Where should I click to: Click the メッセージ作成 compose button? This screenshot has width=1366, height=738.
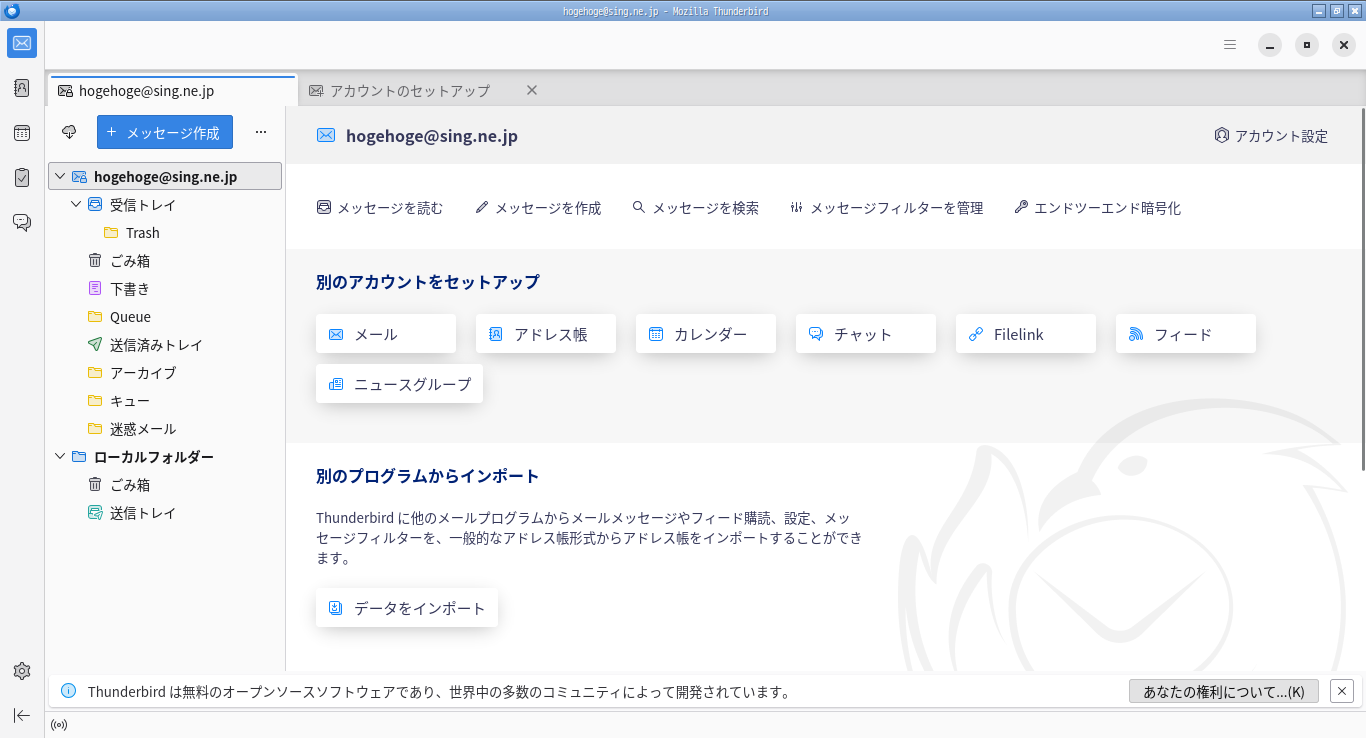coord(165,132)
